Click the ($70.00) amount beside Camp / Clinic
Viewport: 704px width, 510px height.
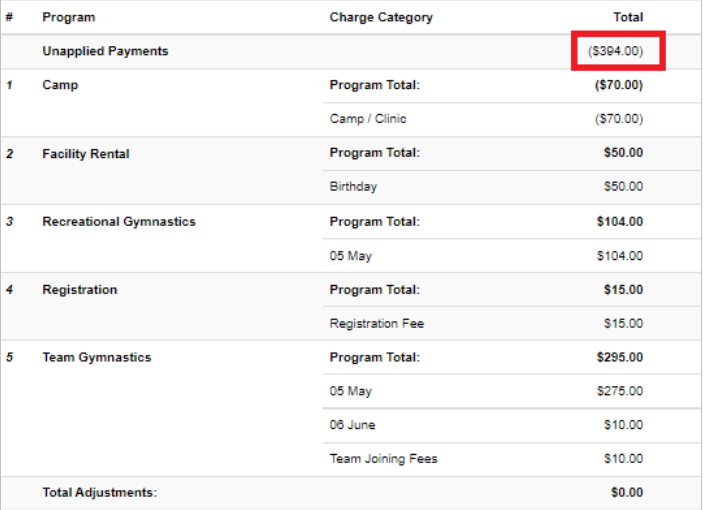tap(619, 119)
